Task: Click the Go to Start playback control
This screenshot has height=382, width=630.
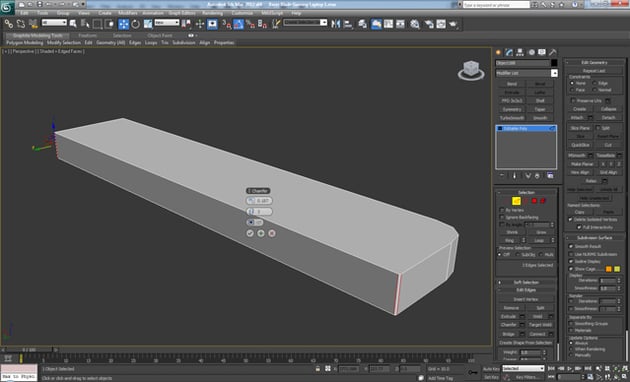Action: pos(552,368)
